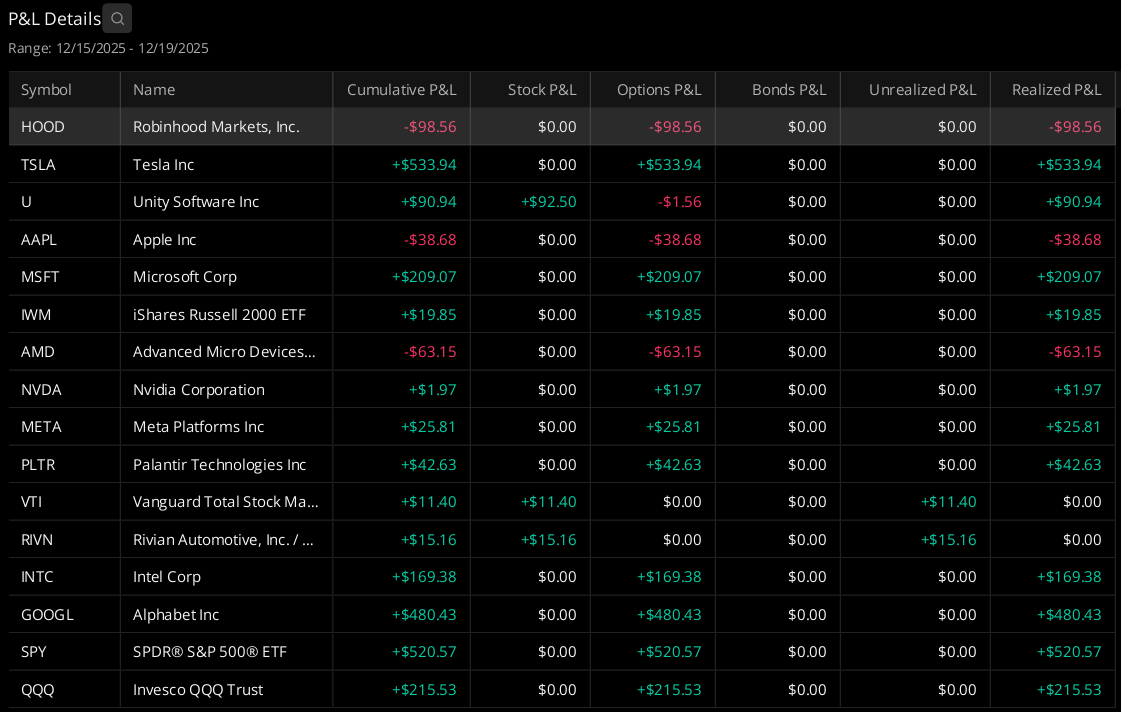1121x712 pixels.
Task: Open the P&L Details search icon
Action: tap(117, 19)
